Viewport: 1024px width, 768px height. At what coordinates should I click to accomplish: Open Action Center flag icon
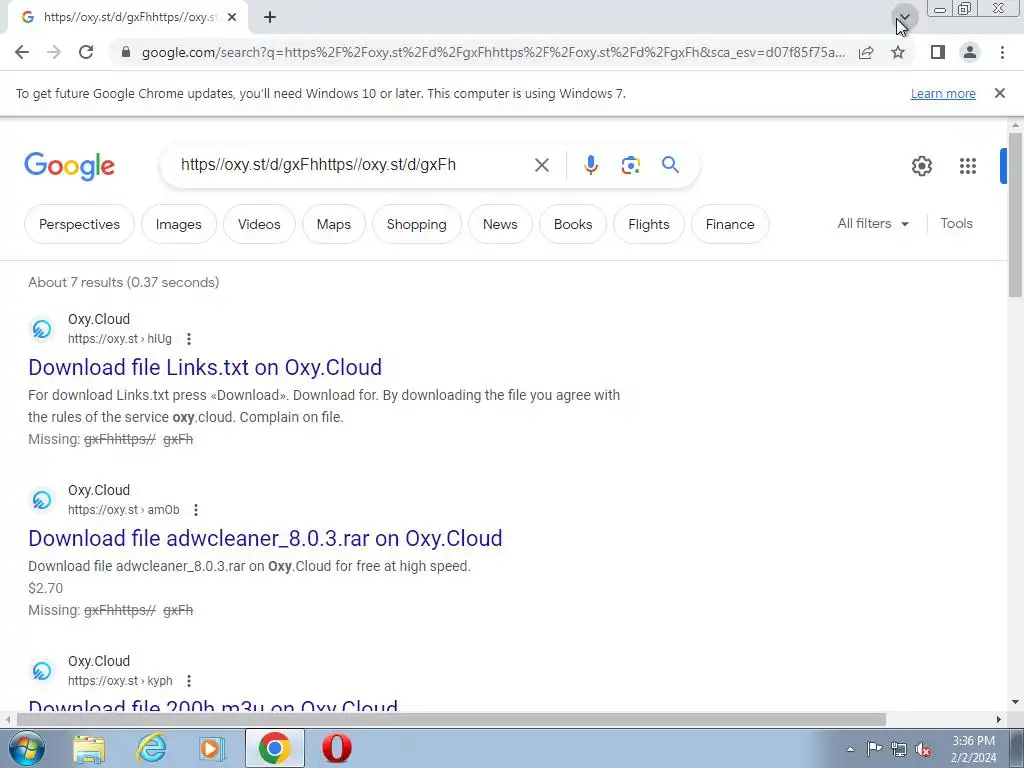click(874, 748)
